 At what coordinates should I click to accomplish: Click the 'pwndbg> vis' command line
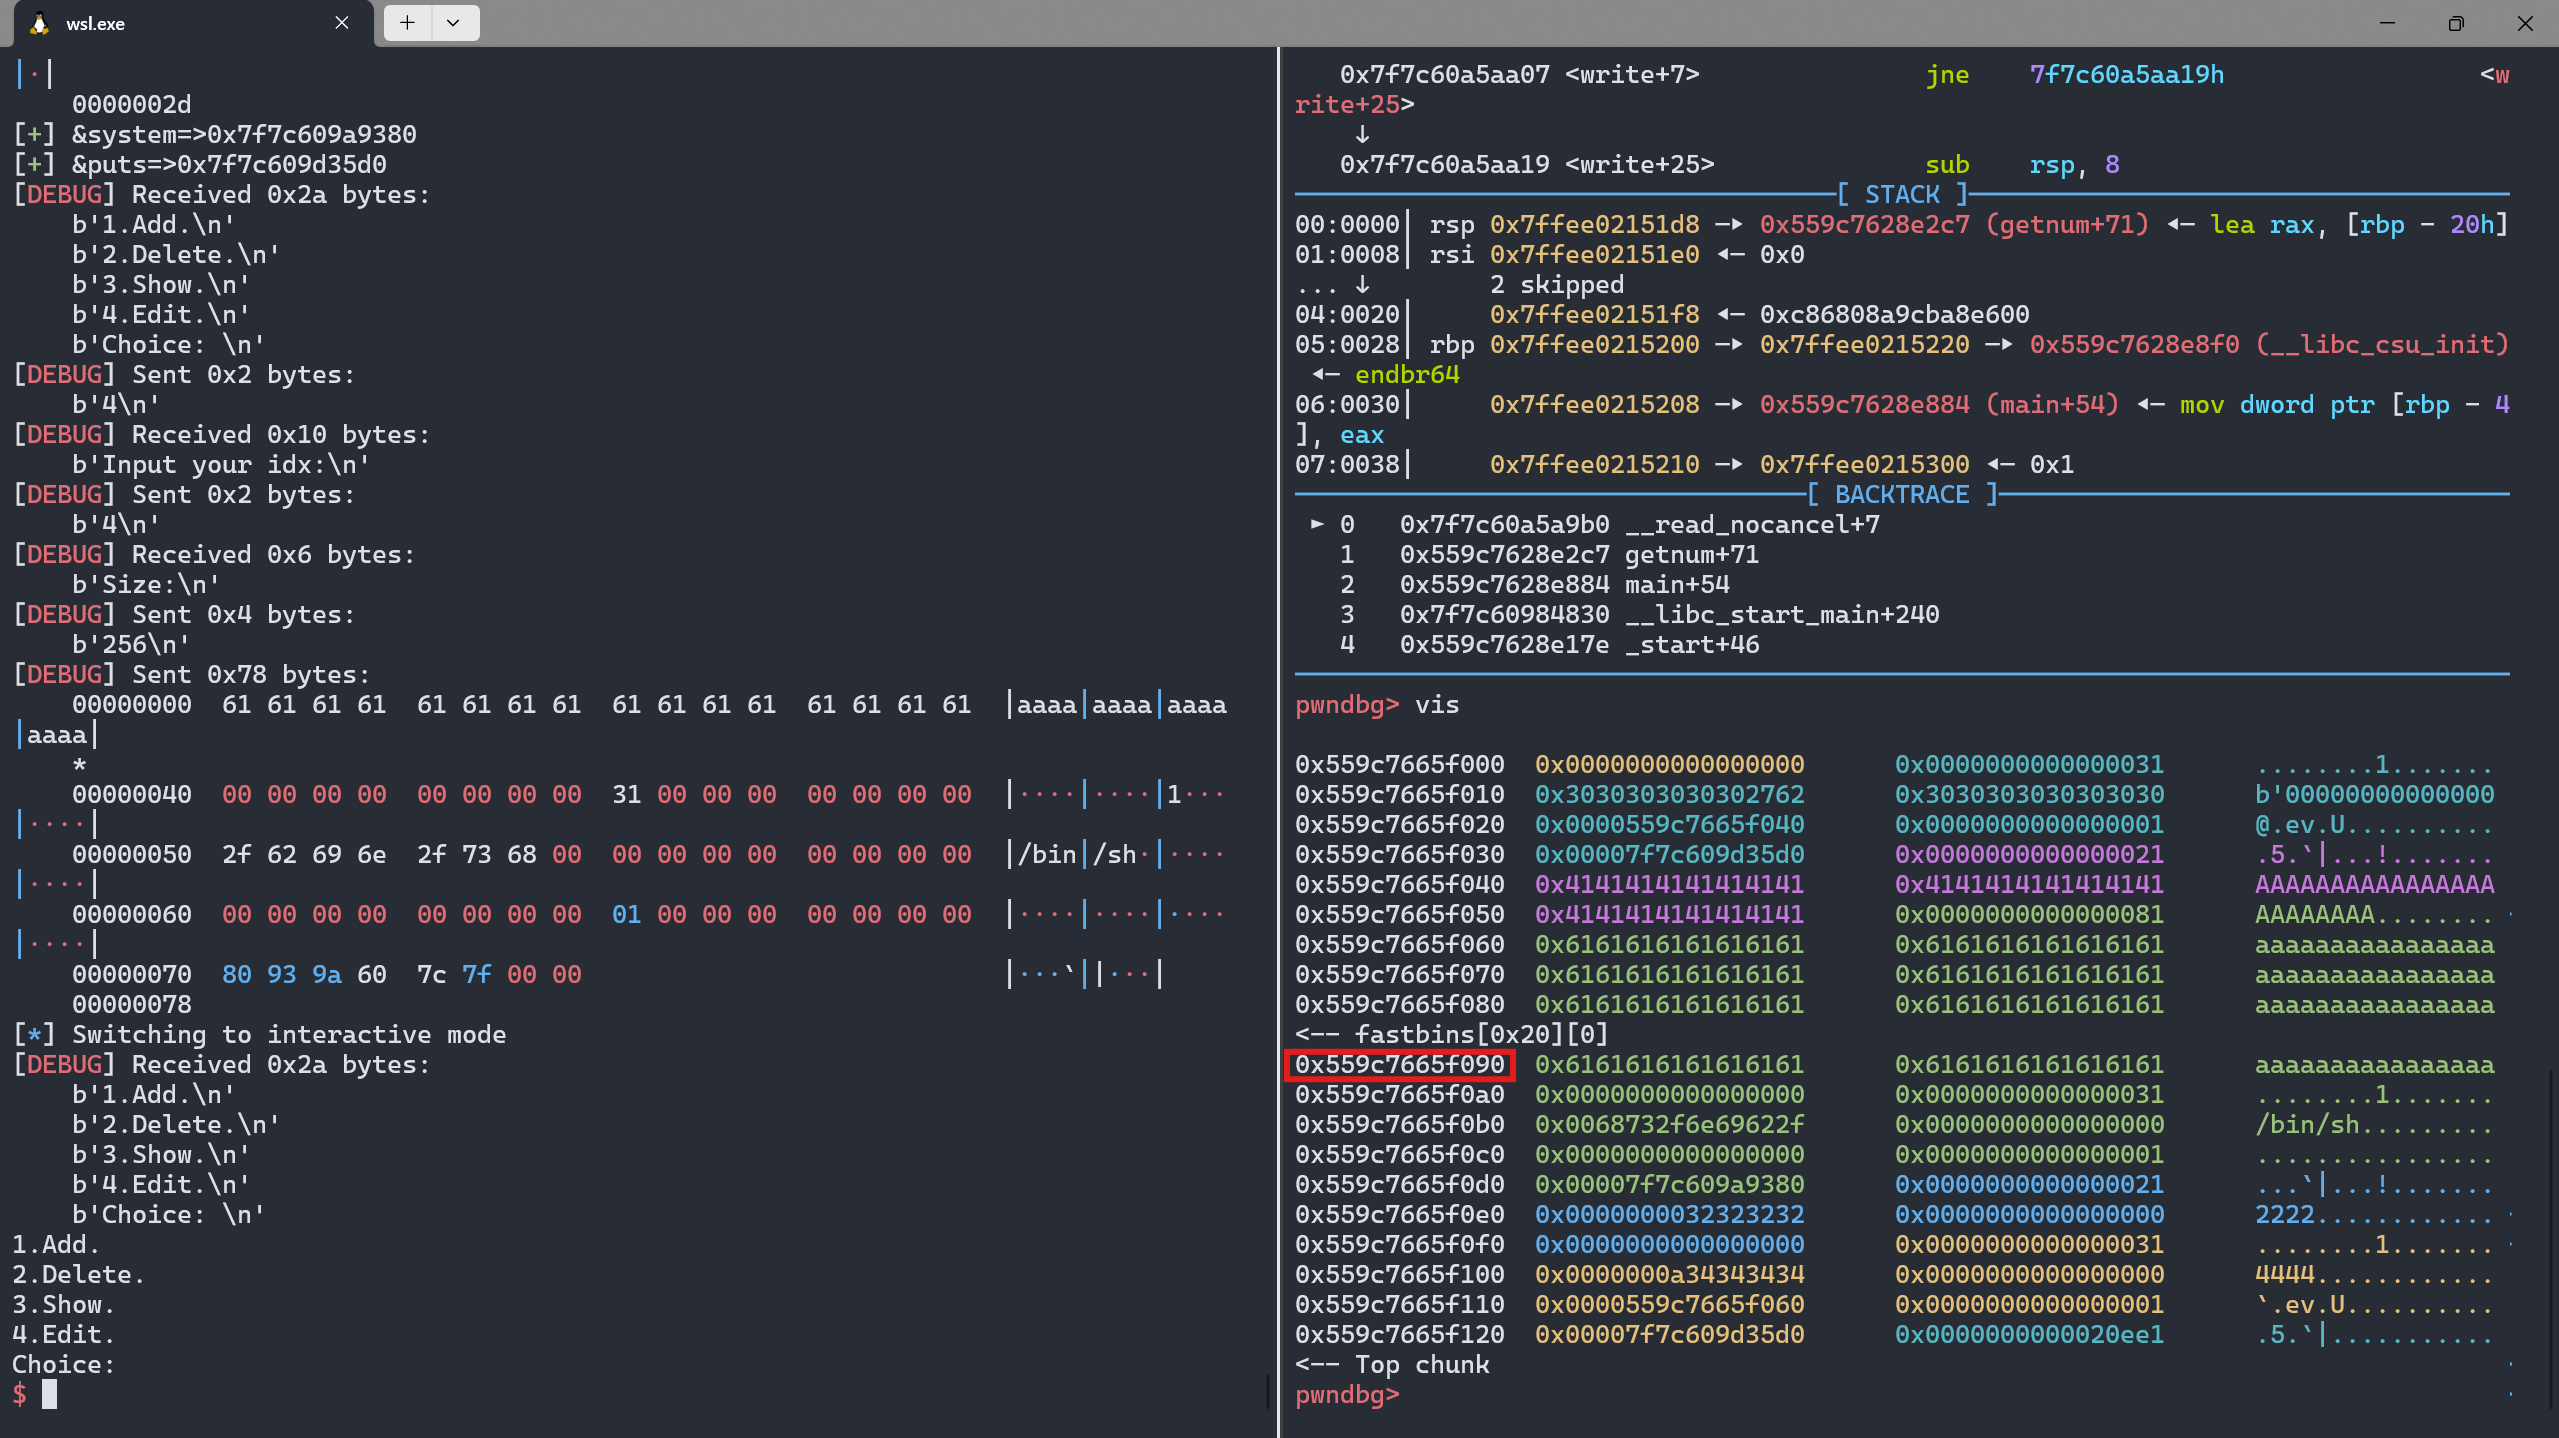click(x=1377, y=704)
